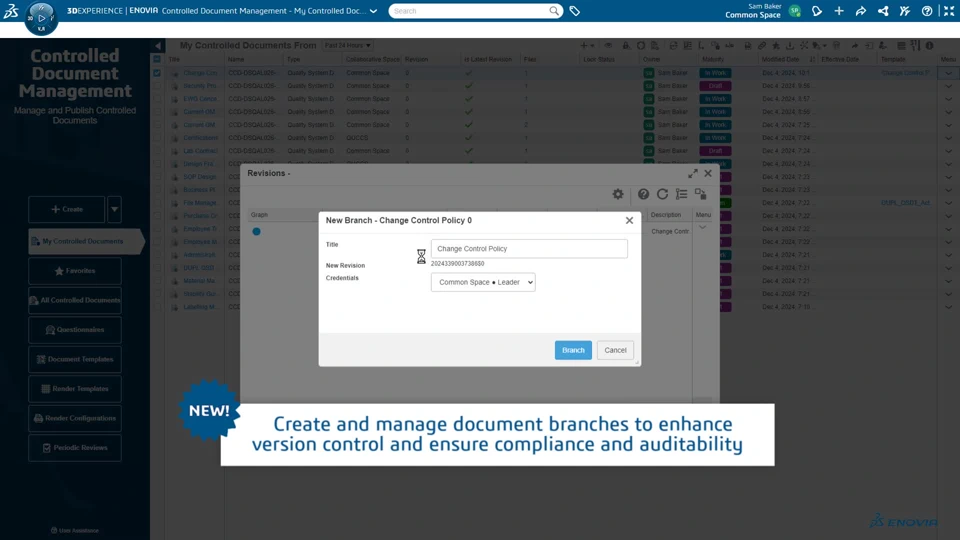Open Questionnaires in sidebar
The width and height of the screenshot is (960, 540).
pyautogui.click(x=75, y=330)
